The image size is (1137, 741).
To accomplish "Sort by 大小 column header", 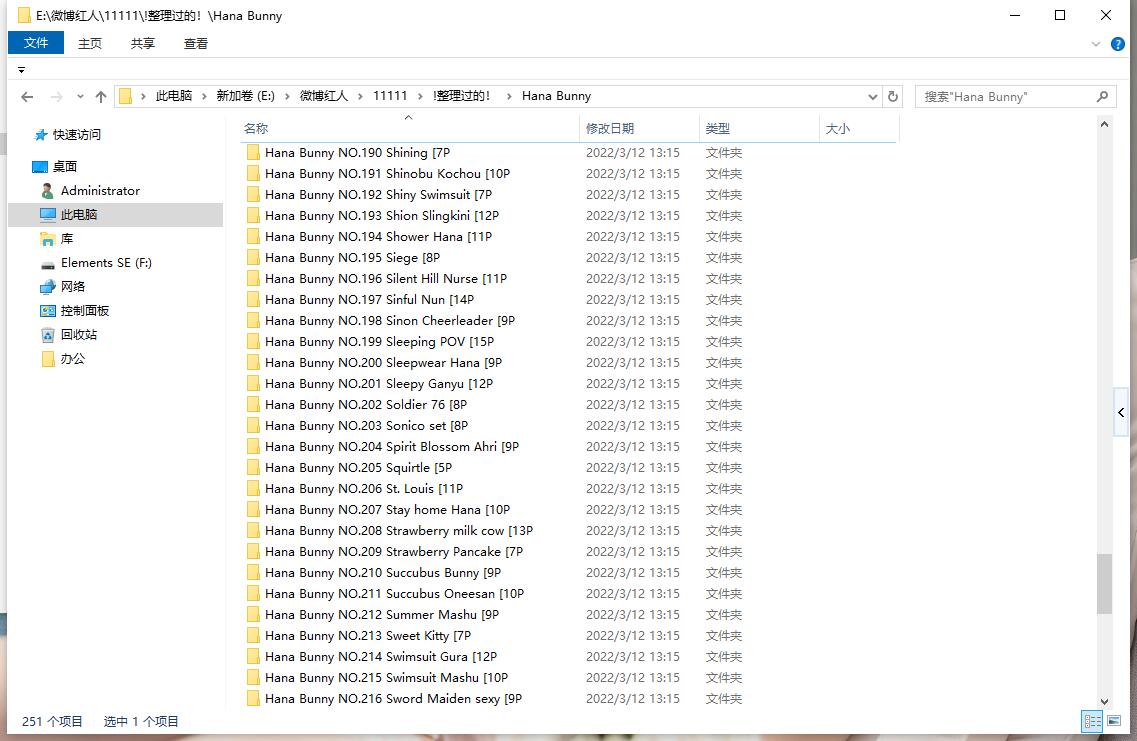I will point(859,128).
